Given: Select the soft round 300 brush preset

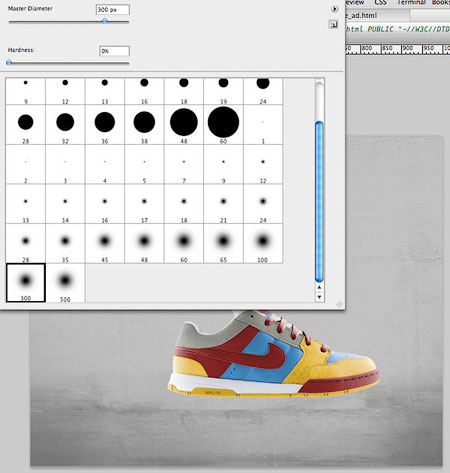Looking at the screenshot, I should click(x=26, y=283).
